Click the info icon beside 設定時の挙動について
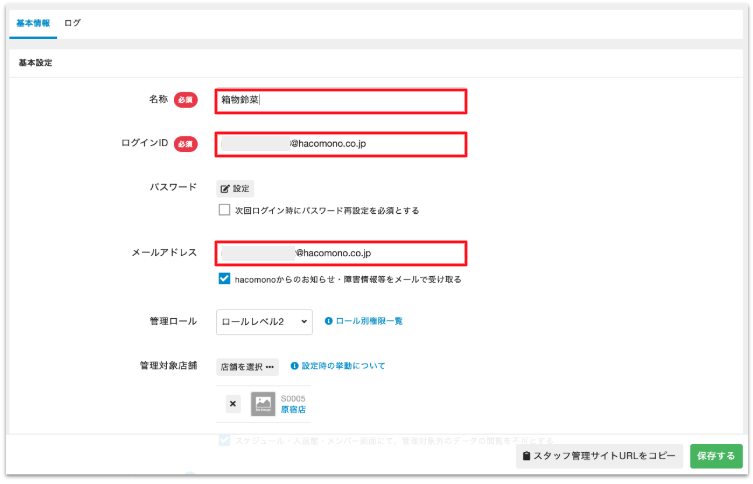The width and height of the screenshot is (753, 484). coord(295,366)
